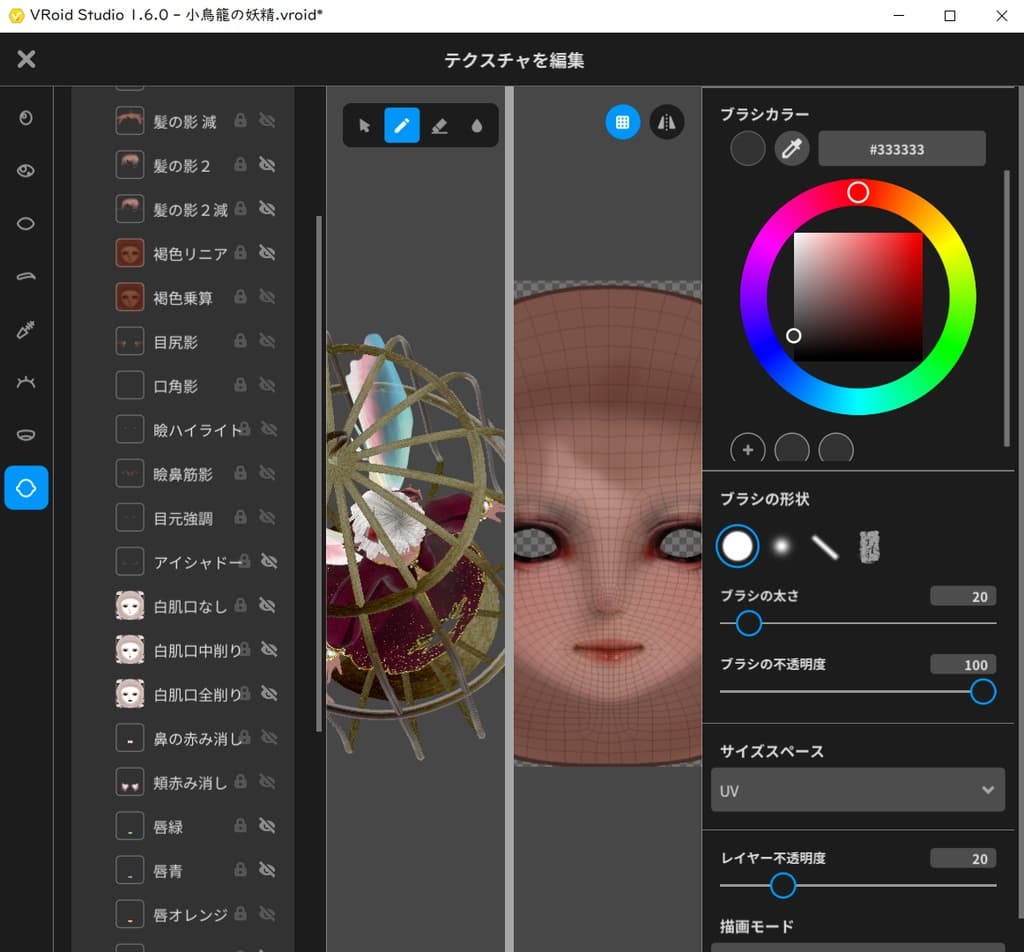The width and height of the screenshot is (1024, 952).
Task: Toggle visibility of 髪の影２ layer
Action: pos(267,164)
